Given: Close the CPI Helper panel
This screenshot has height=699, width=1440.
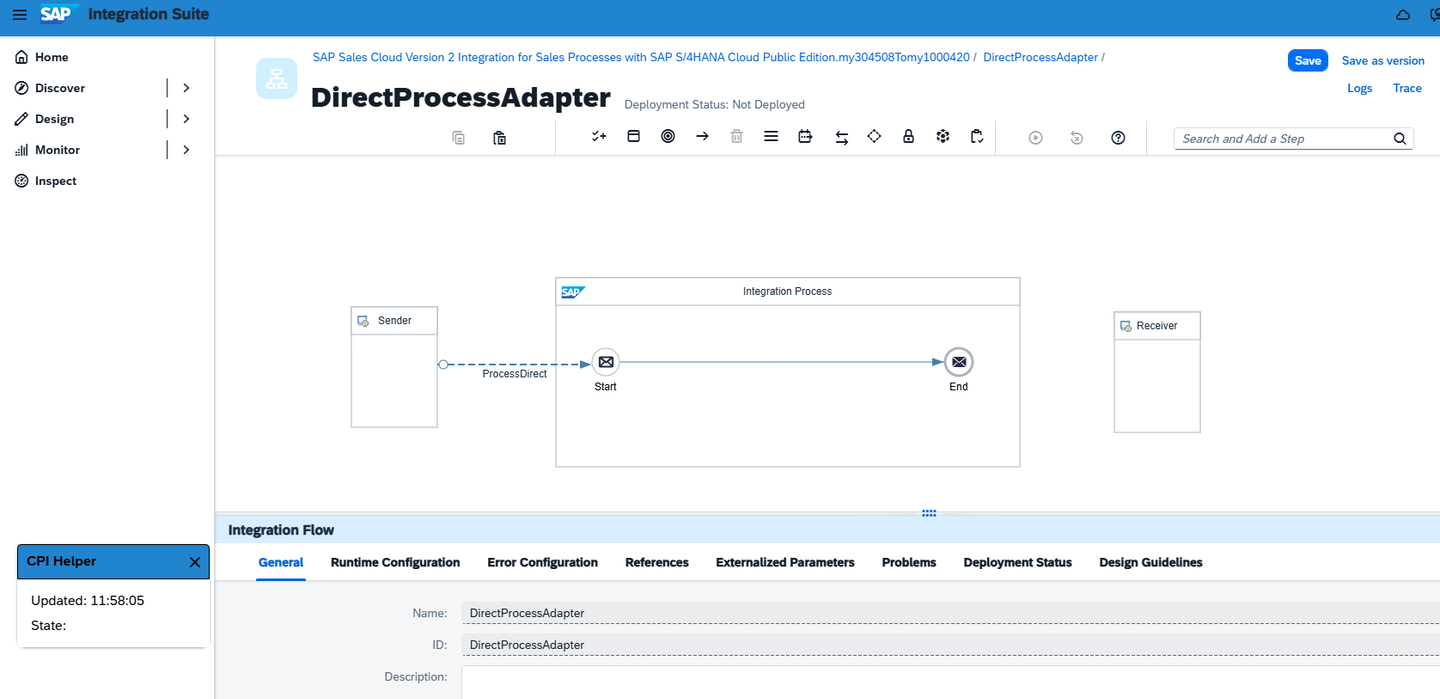Looking at the screenshot, I should pyautogui.click(x=195, y=562).
